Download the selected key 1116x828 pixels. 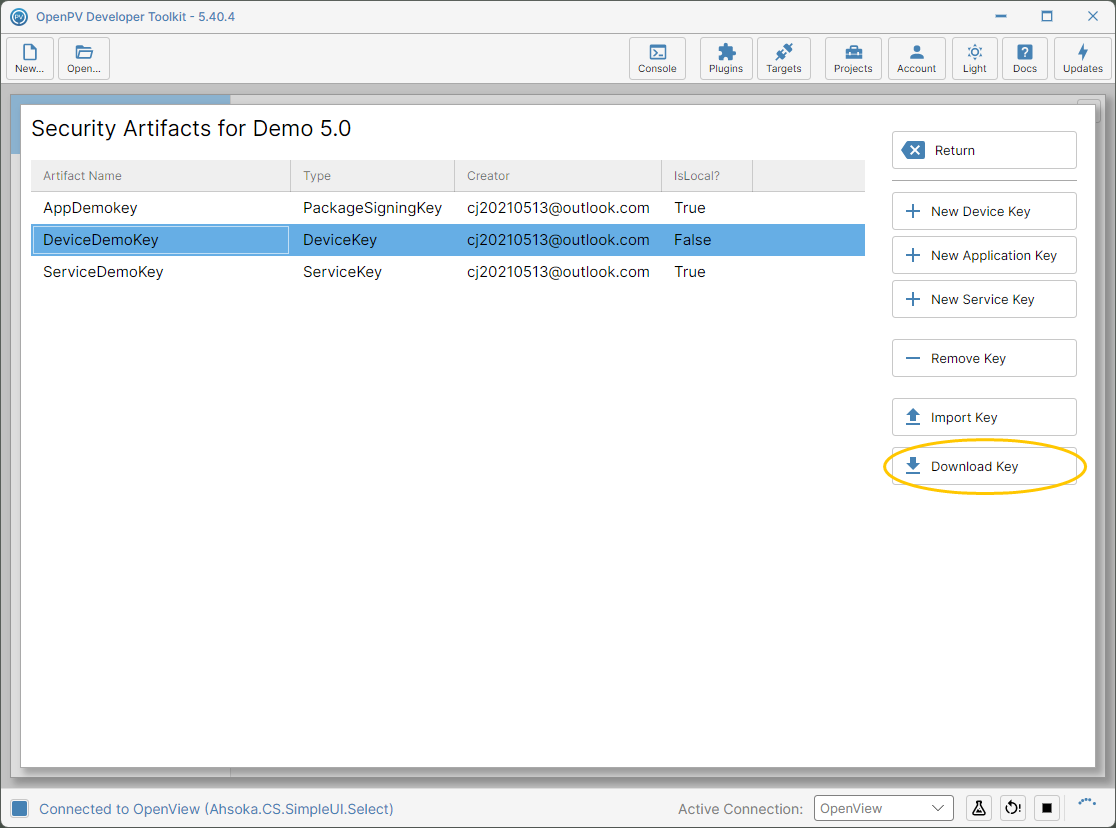984,466
